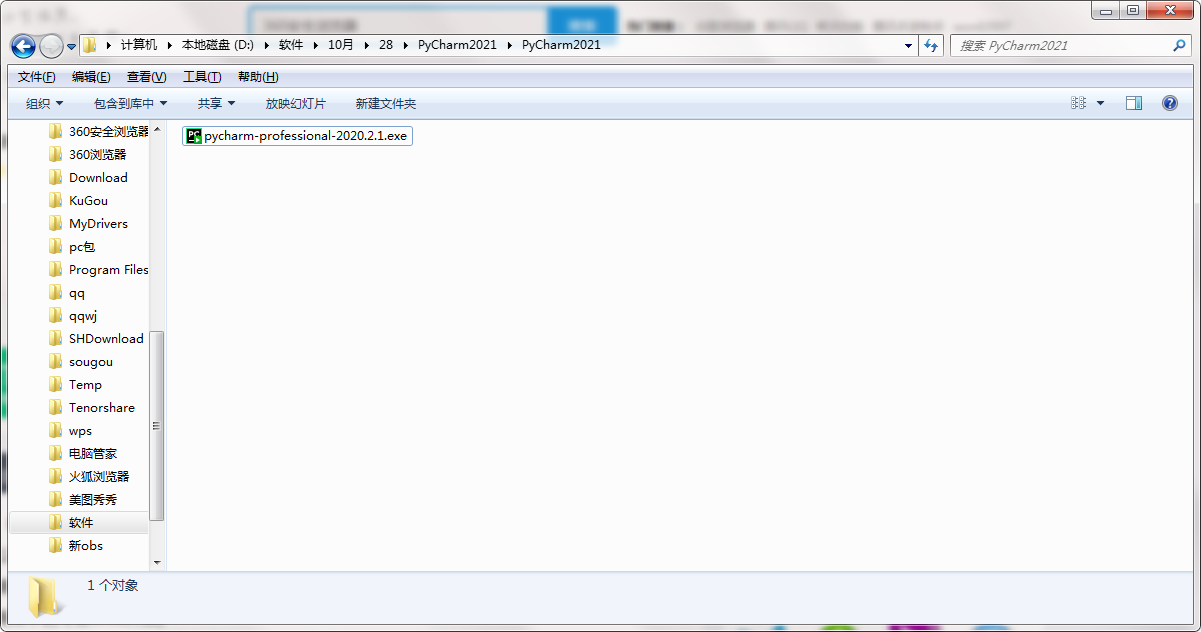1201x632 pixels.
Task: Open the 帮助(H) menu
Action: coord(258,77)
